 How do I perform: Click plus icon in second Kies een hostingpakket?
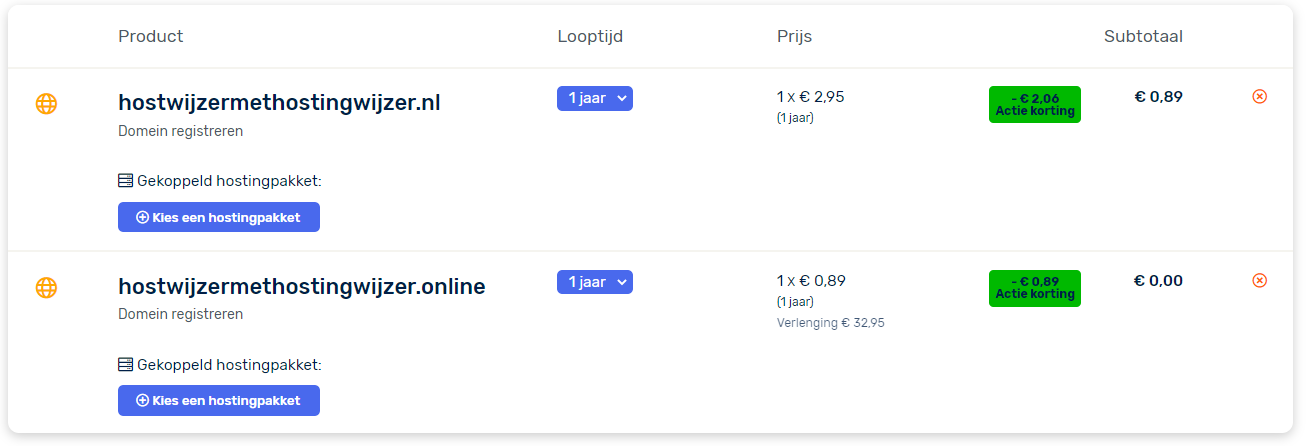coord(142,400)
